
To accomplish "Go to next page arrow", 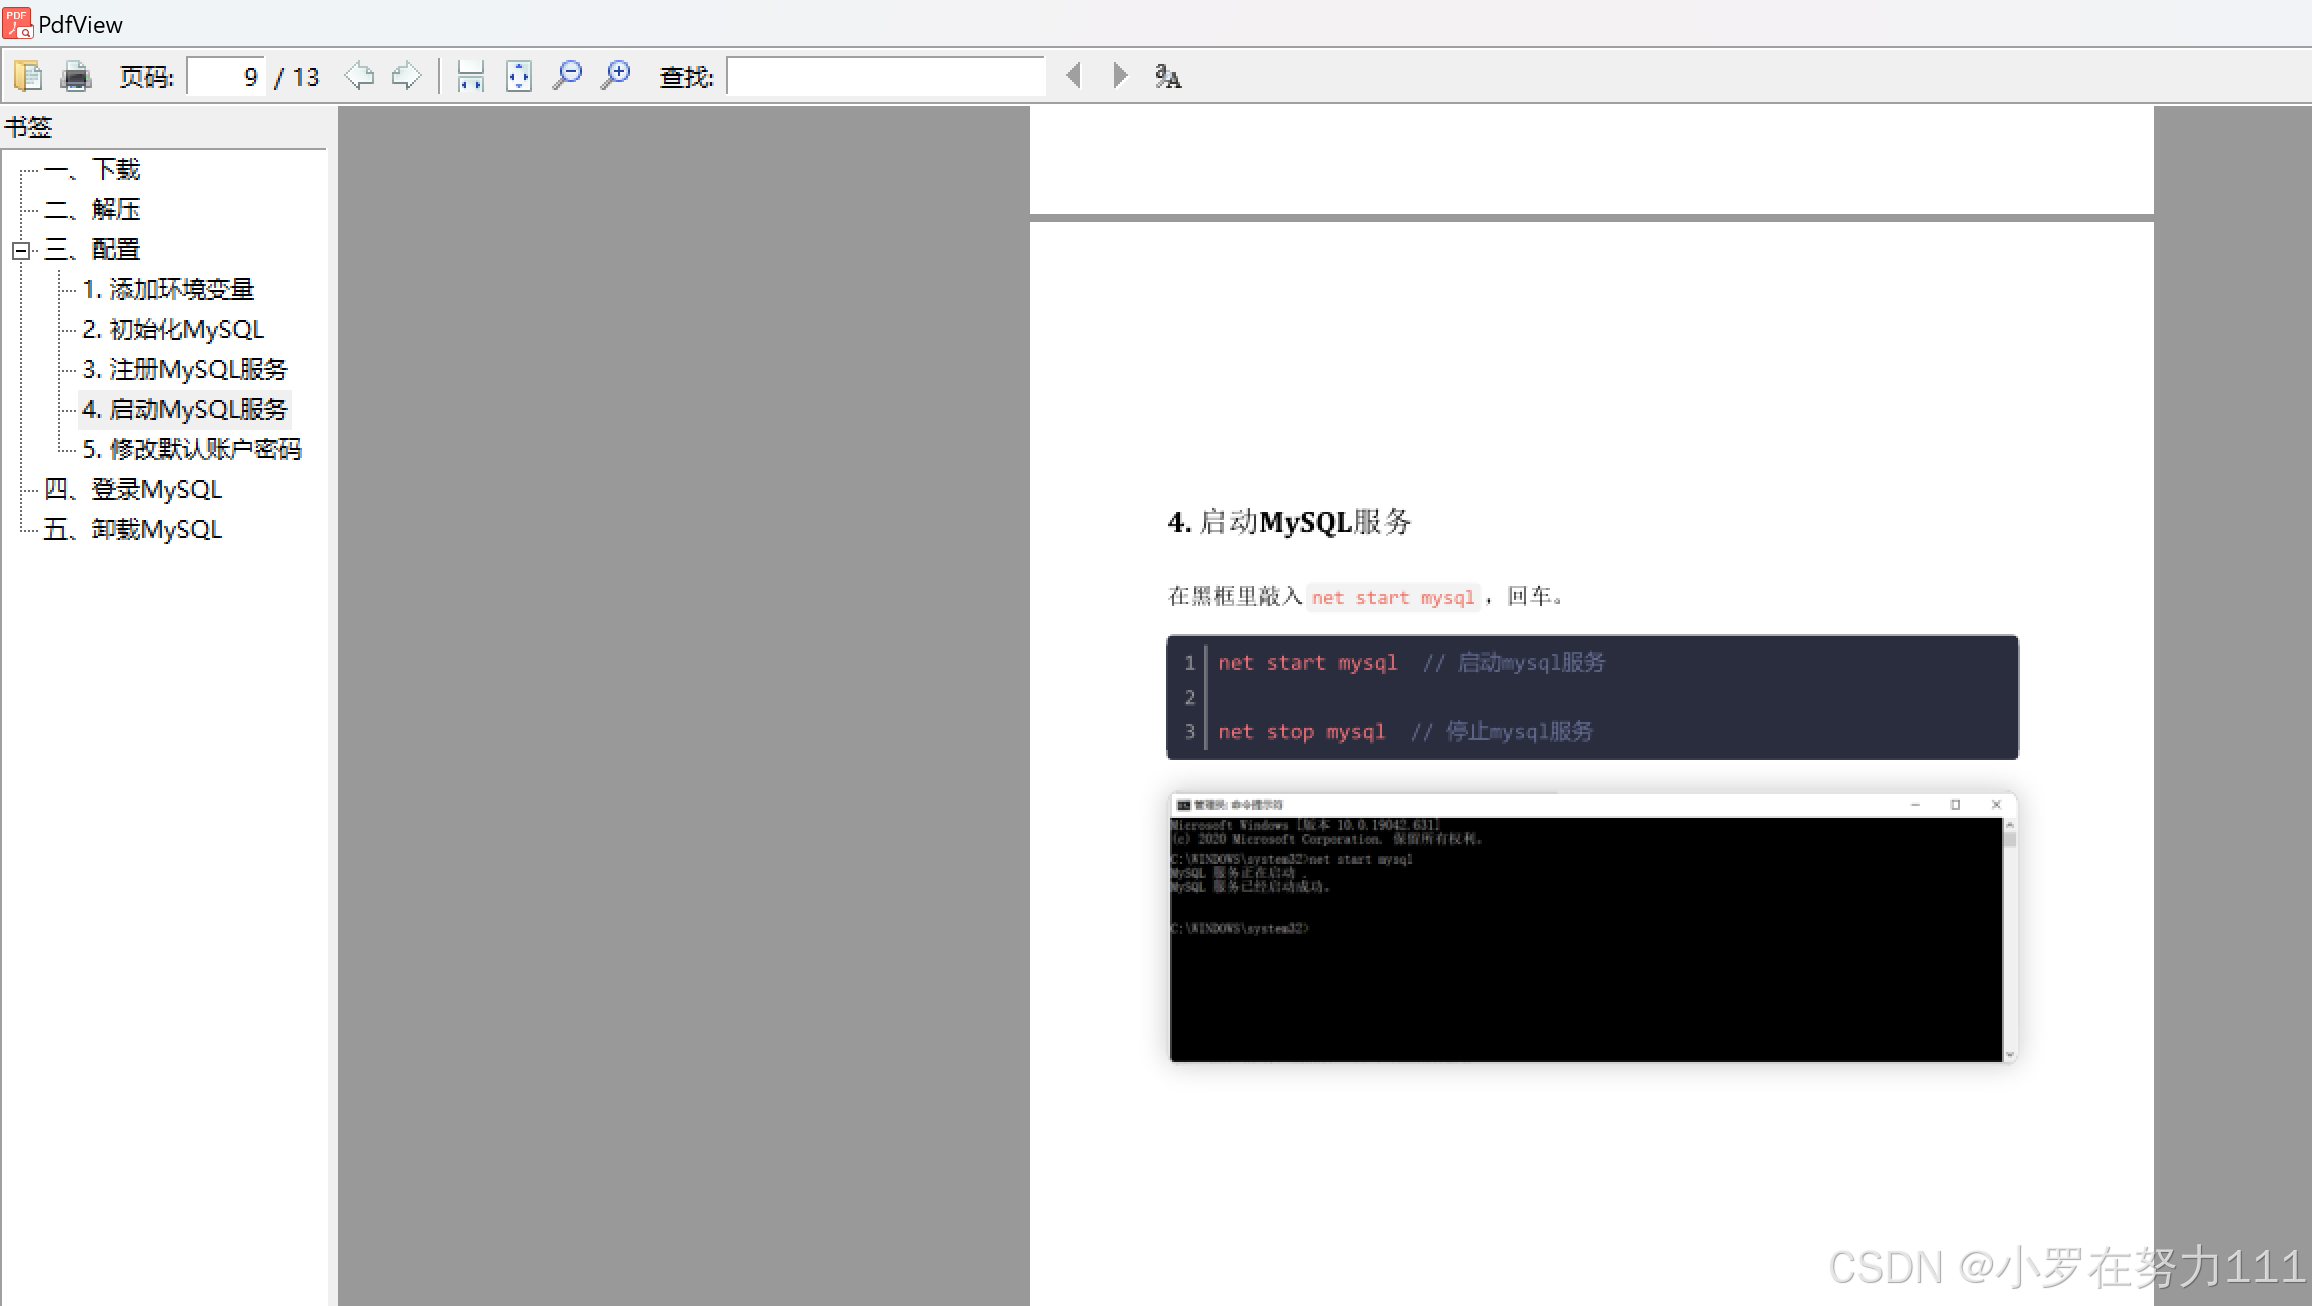I will [406, 76].
